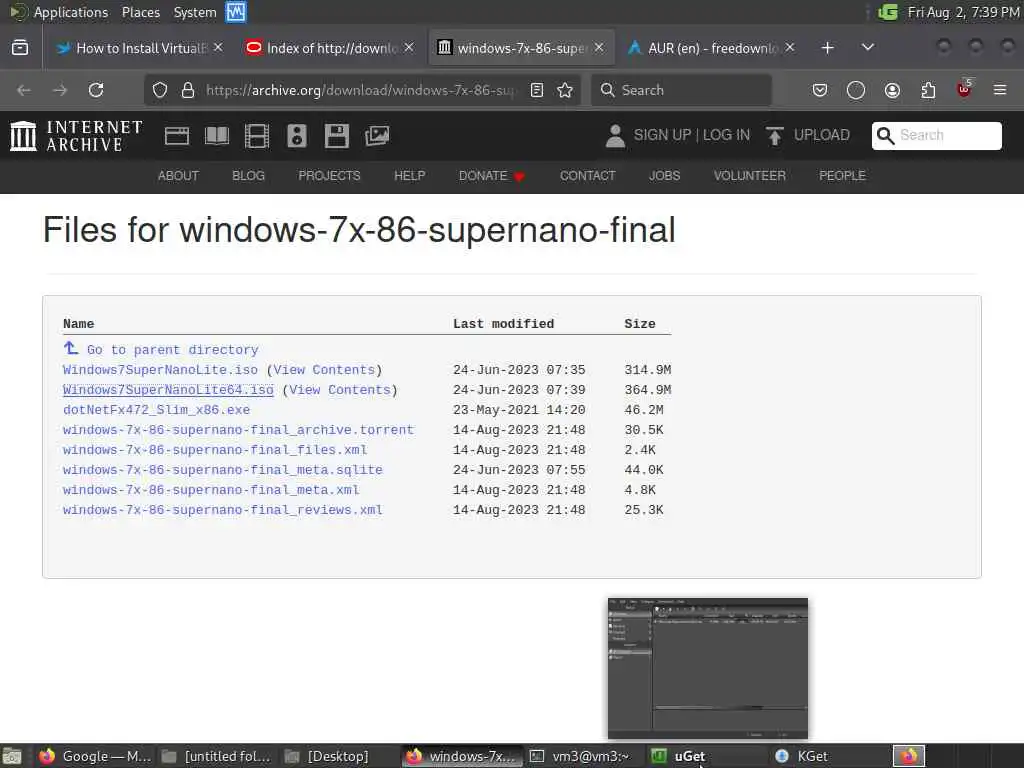Screen dimensions: 1024x768
Task: Open the Internet Archive web icon
Action: coord(176,136)
